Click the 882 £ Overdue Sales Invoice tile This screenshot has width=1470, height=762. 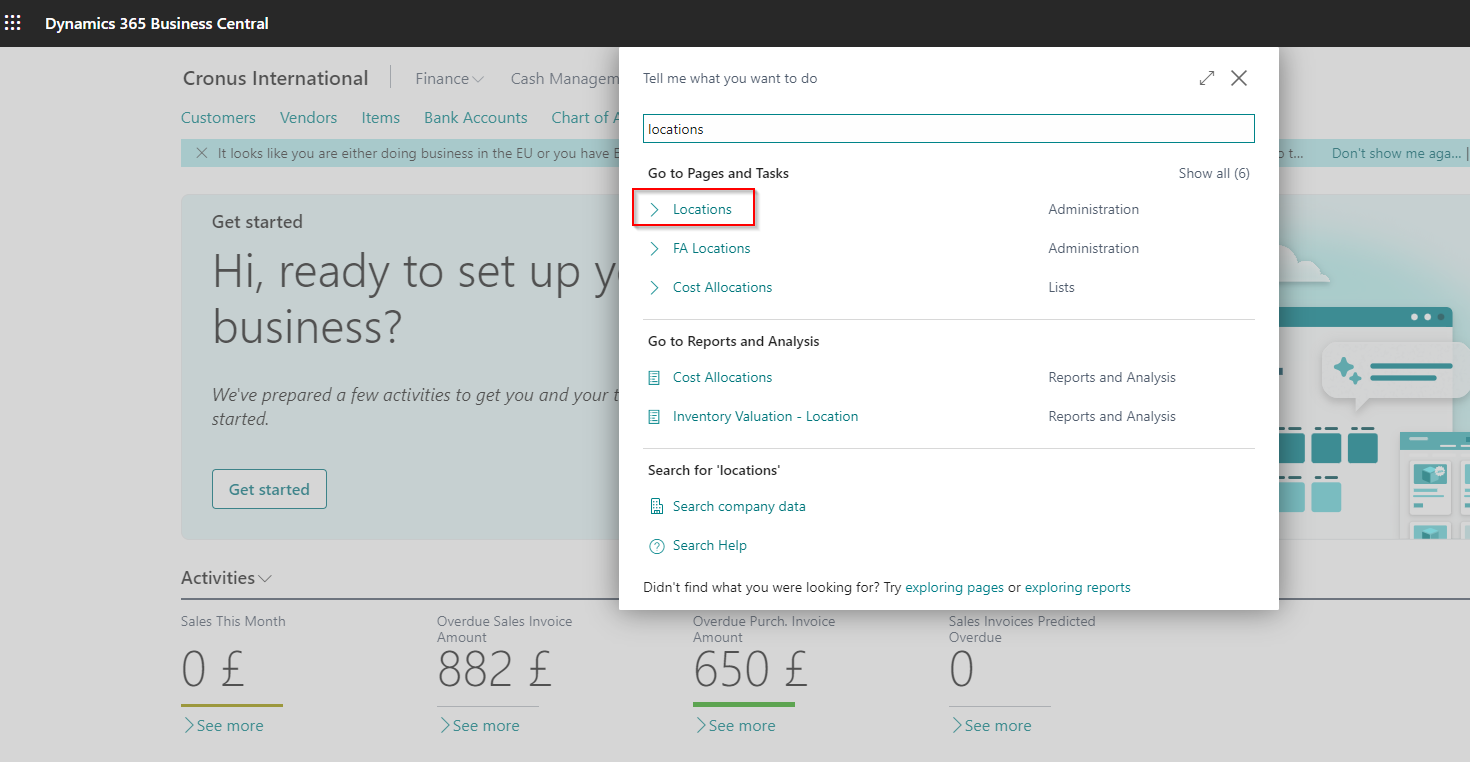pos(494,669)
